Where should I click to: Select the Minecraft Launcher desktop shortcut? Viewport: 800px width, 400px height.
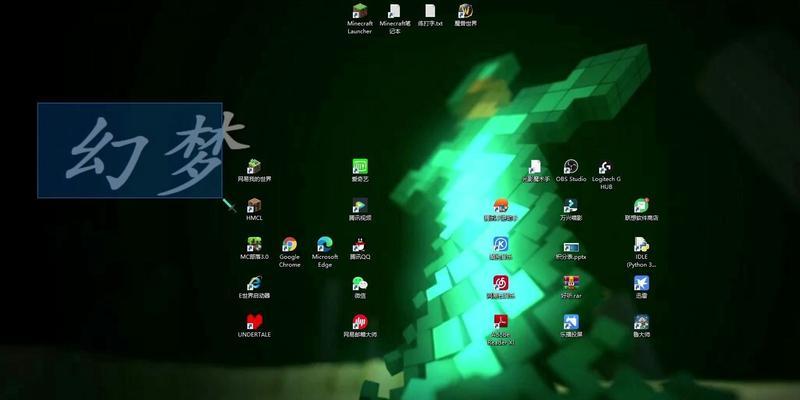point(360,18)
